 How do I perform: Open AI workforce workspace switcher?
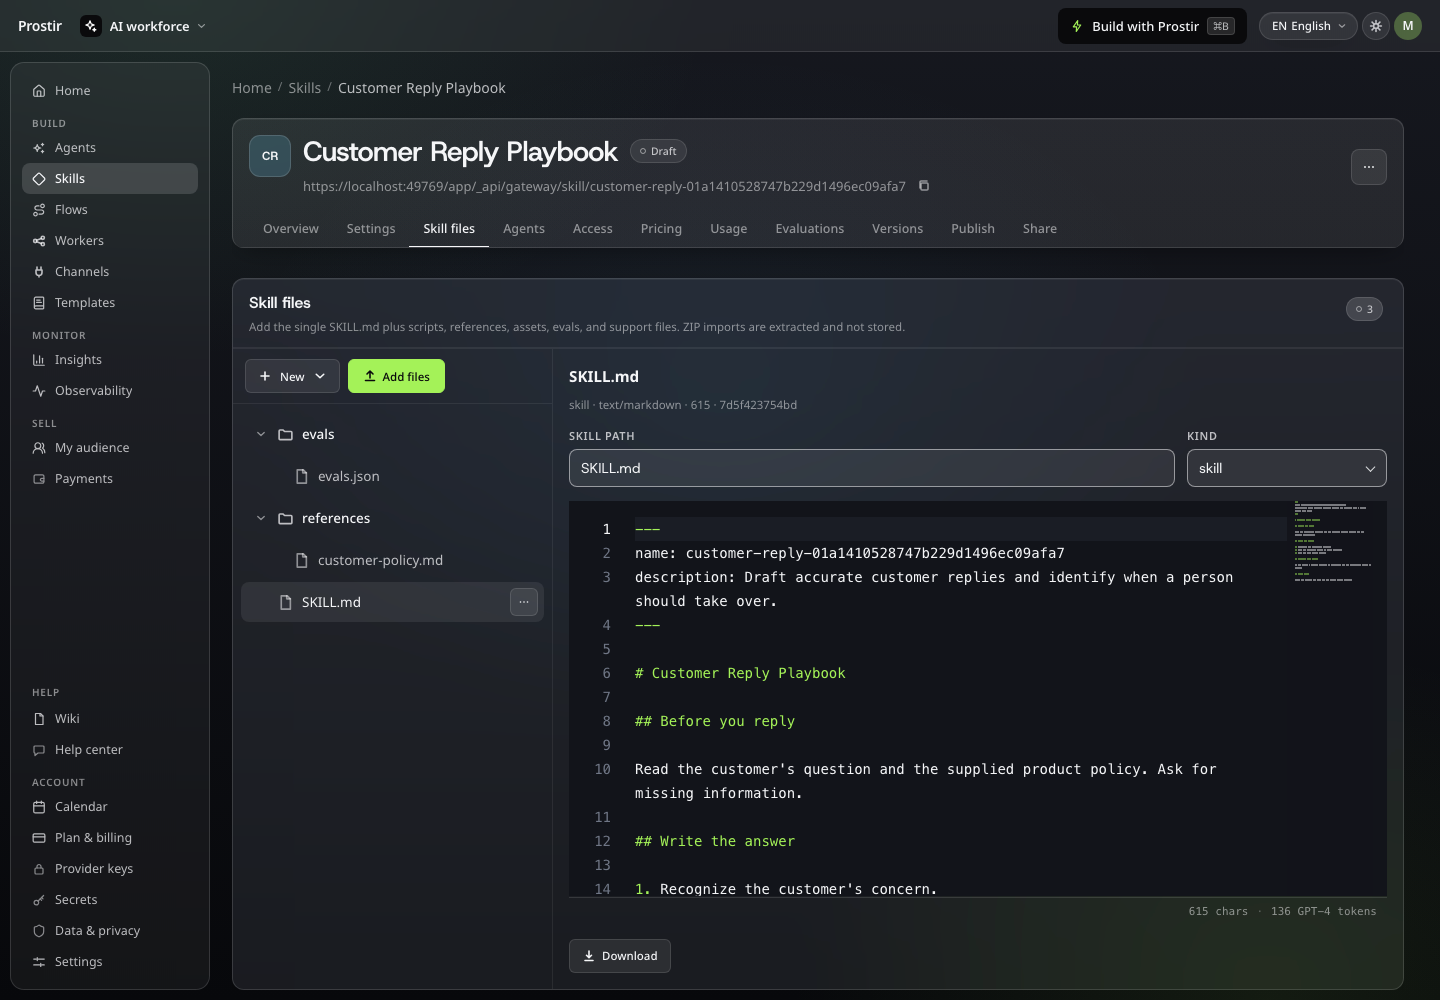click(144, 26)
